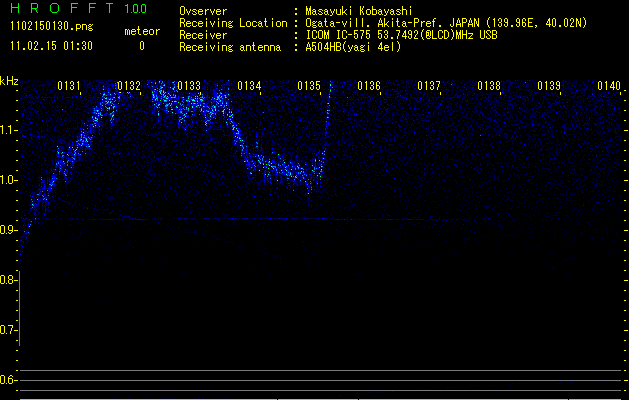
Task: Select the 0139 time marker
Action: tap(549, 87)
